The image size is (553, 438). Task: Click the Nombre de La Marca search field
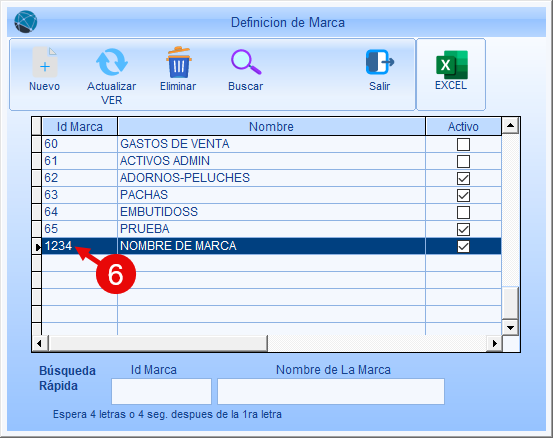[331, 391]
